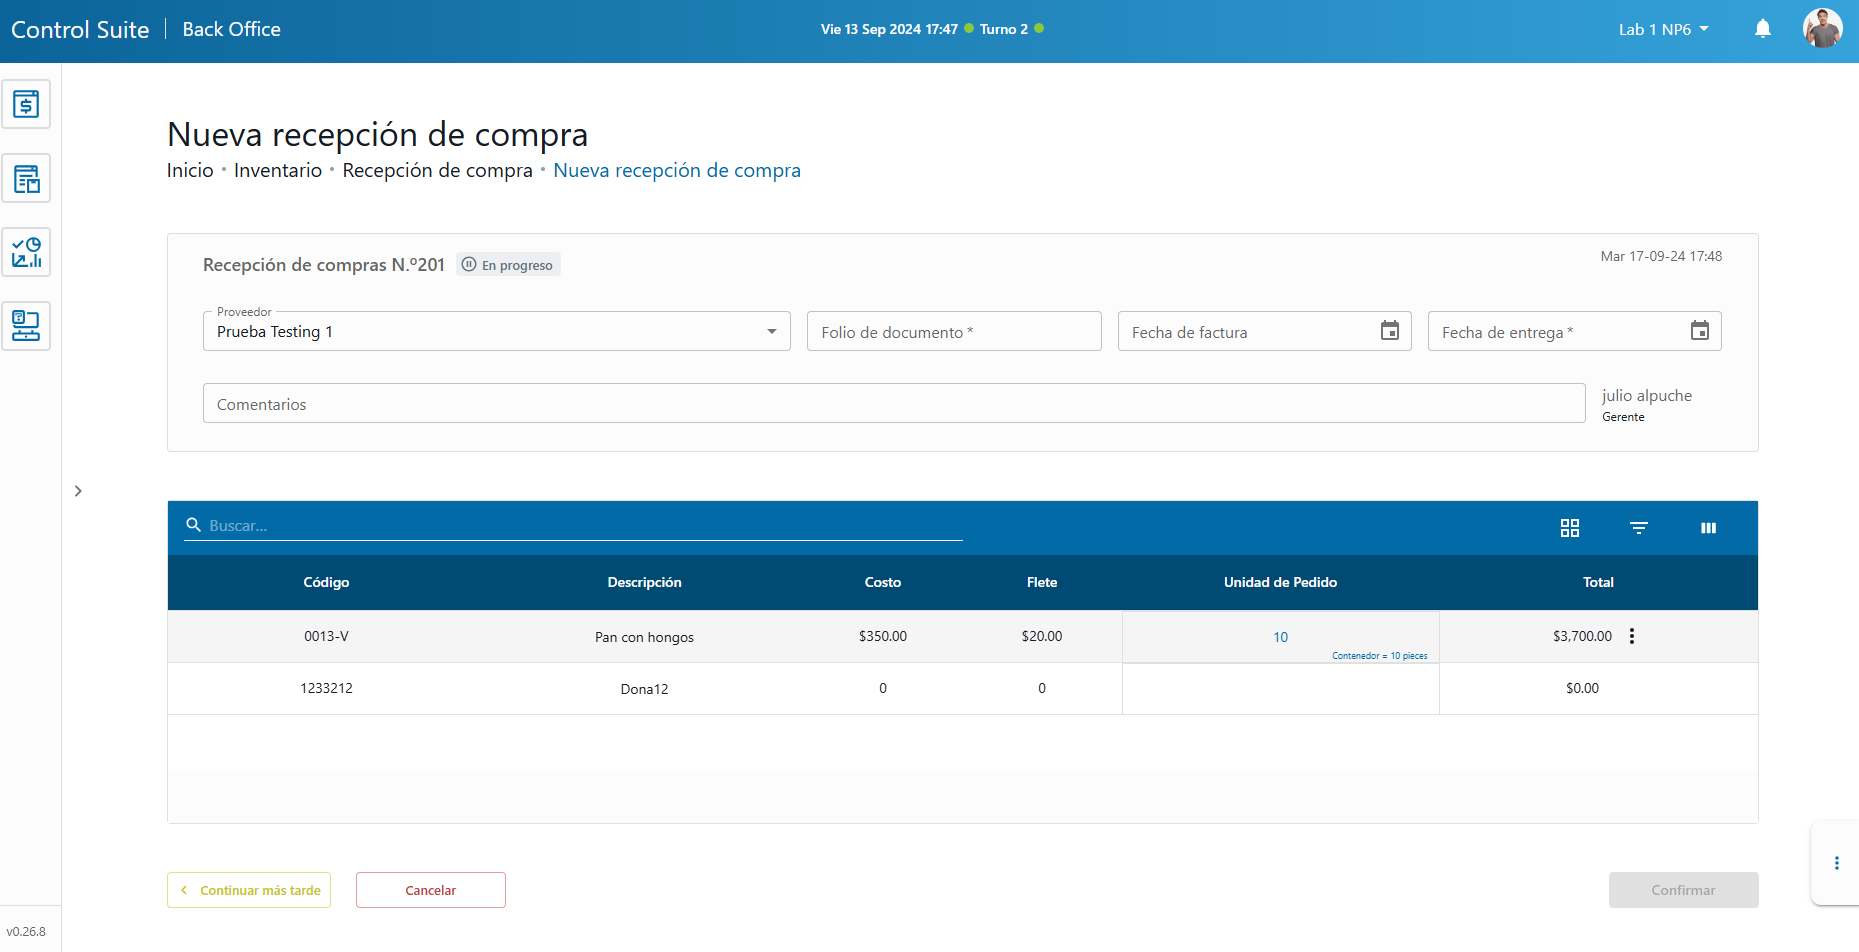Open the Lab 1 NP6 location dropdown
1859x952 pixels.
coord(1663,30)
